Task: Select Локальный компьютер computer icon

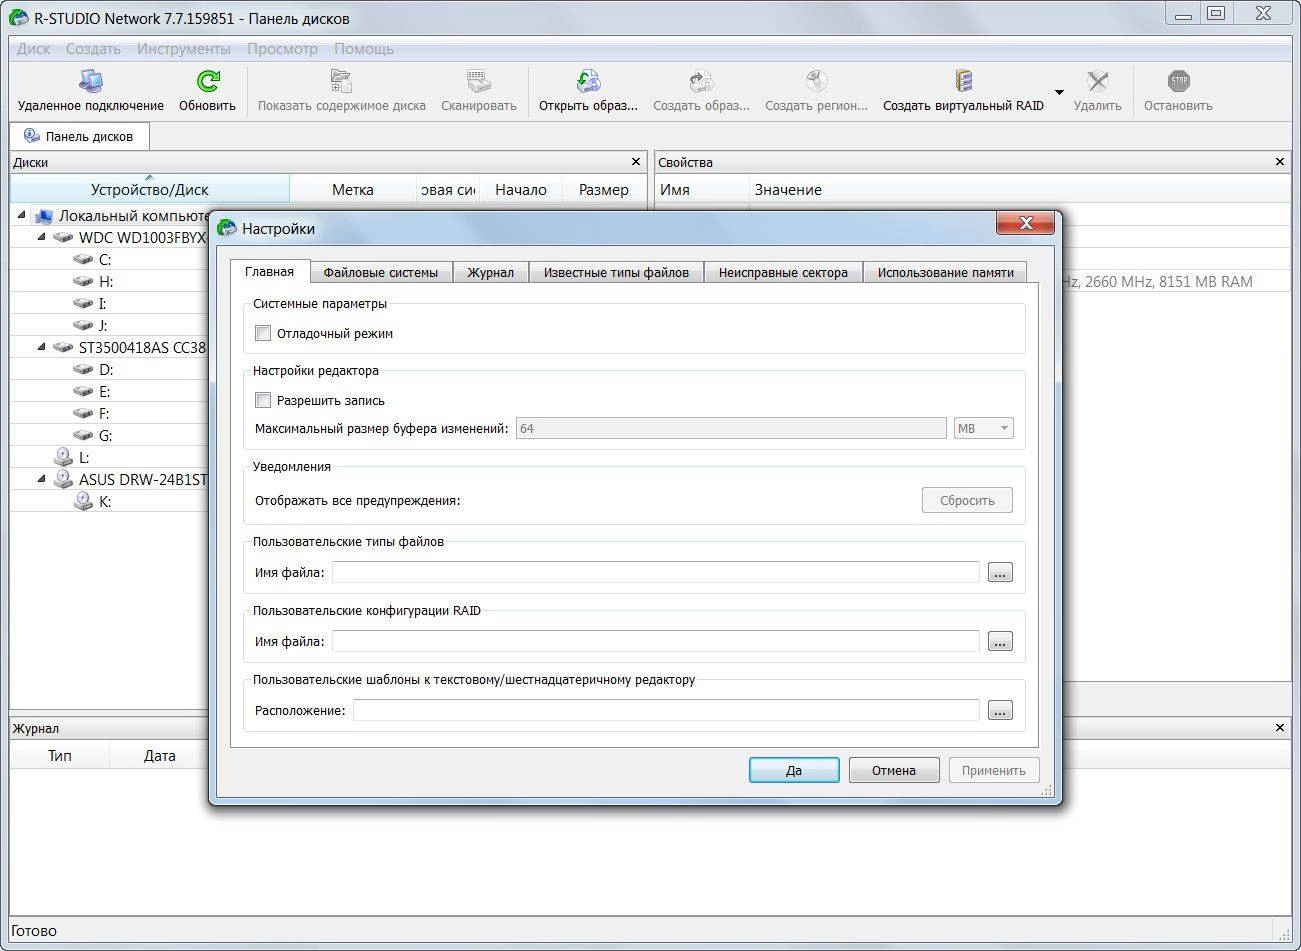Action: (x=43, y=215)
